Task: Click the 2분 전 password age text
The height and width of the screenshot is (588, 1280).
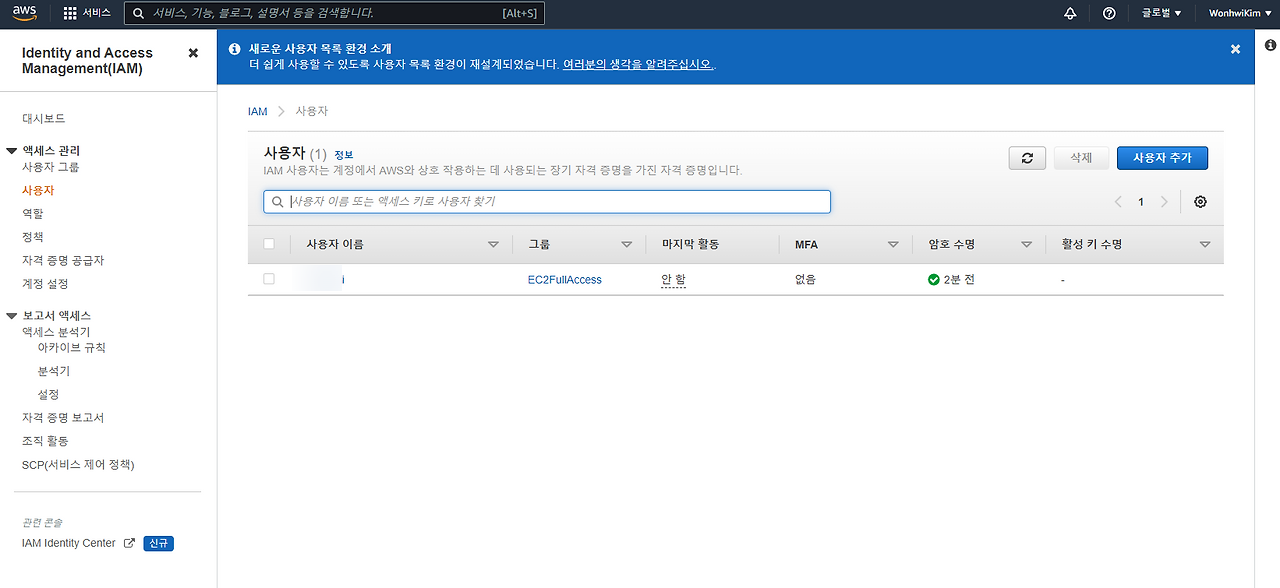Action: coord(959,280)
